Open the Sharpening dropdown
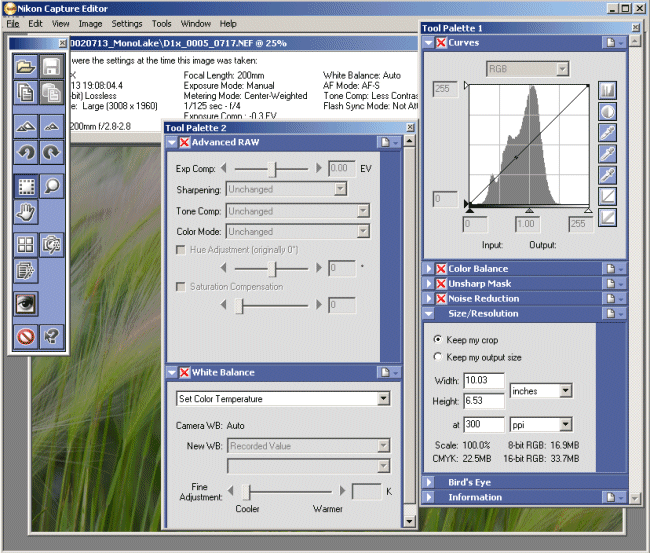This screenshot has height=553, width=650. tap(286, 189)
